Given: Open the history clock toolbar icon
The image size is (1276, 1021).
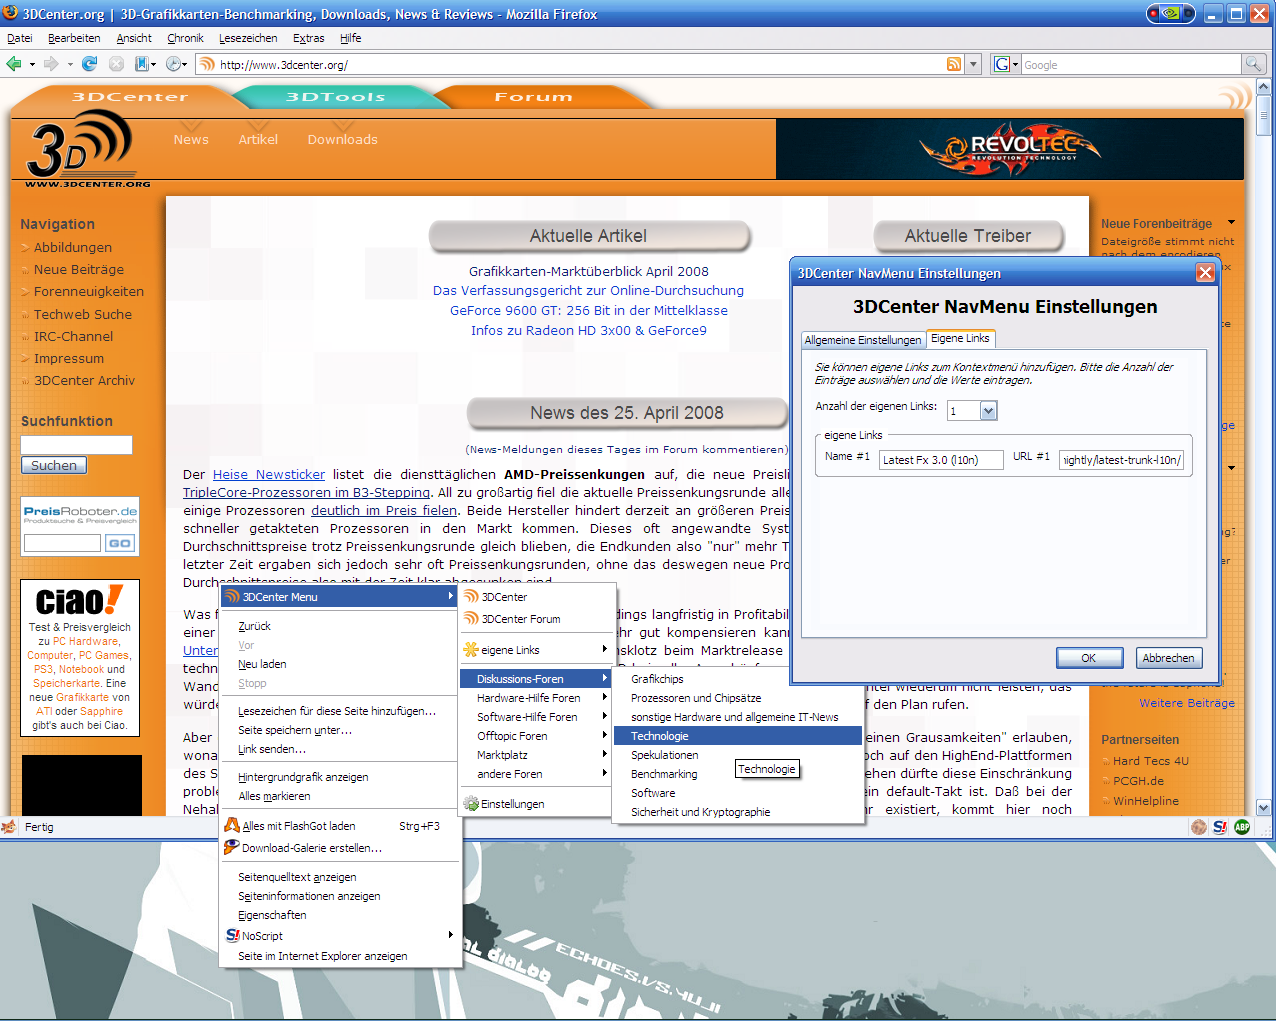Looking at the screenshot, I should [174, 64].
